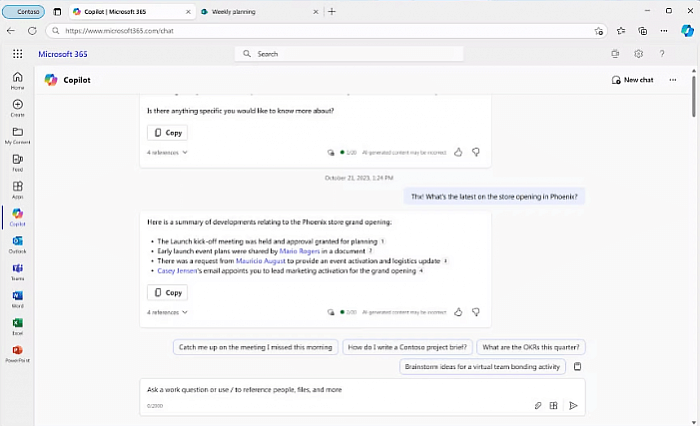Open Mauricio August profile link
The height and width of the screenshot is (426, 700).
click(x=260, y=261)
